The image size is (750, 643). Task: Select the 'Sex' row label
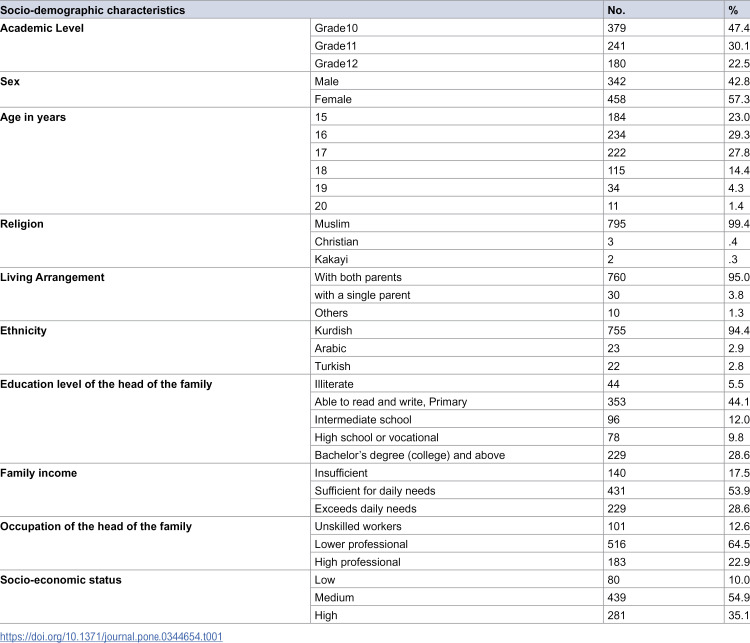[x=10, y=81]
